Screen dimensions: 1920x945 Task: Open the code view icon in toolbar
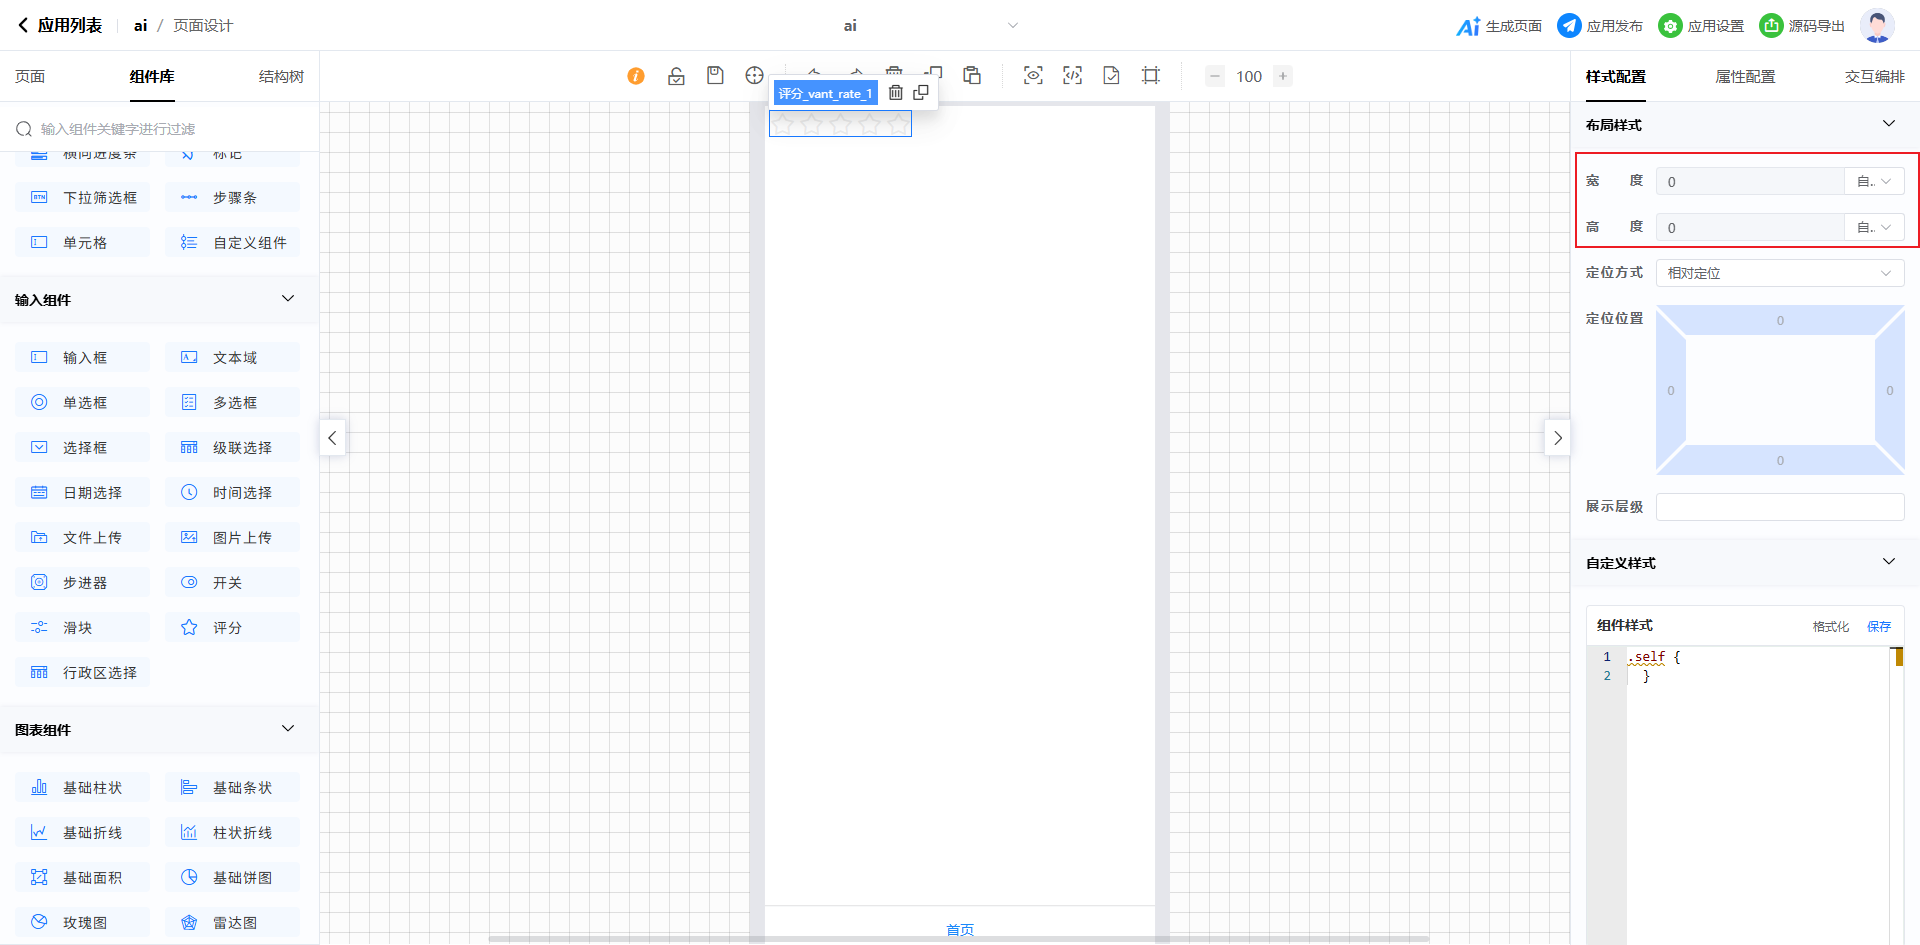pos(1072,76)
